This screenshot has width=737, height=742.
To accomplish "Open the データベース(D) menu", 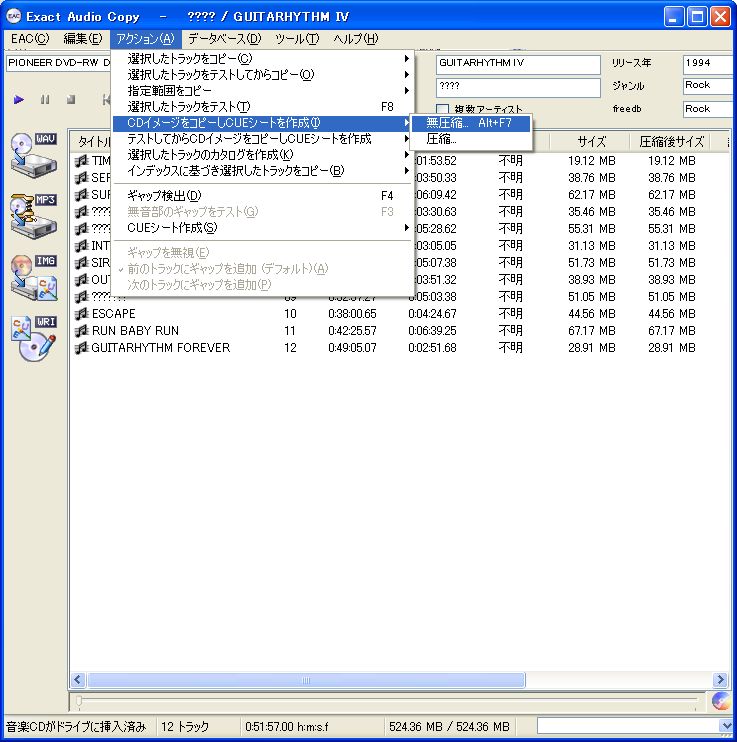I will coord(225,39).
